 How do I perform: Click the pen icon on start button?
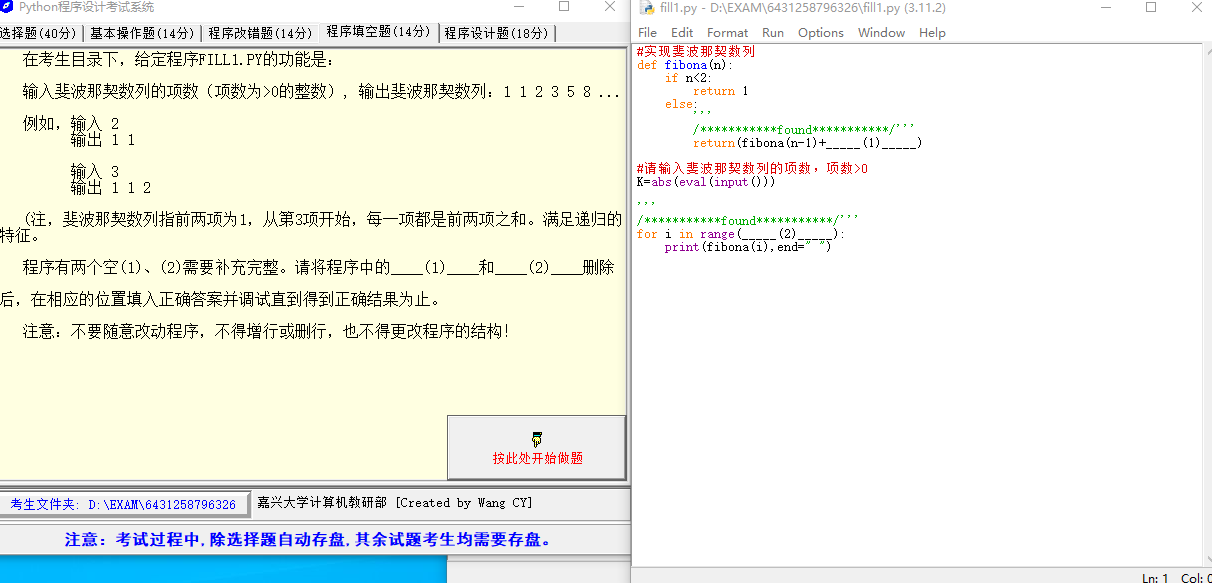pos(537,439)
